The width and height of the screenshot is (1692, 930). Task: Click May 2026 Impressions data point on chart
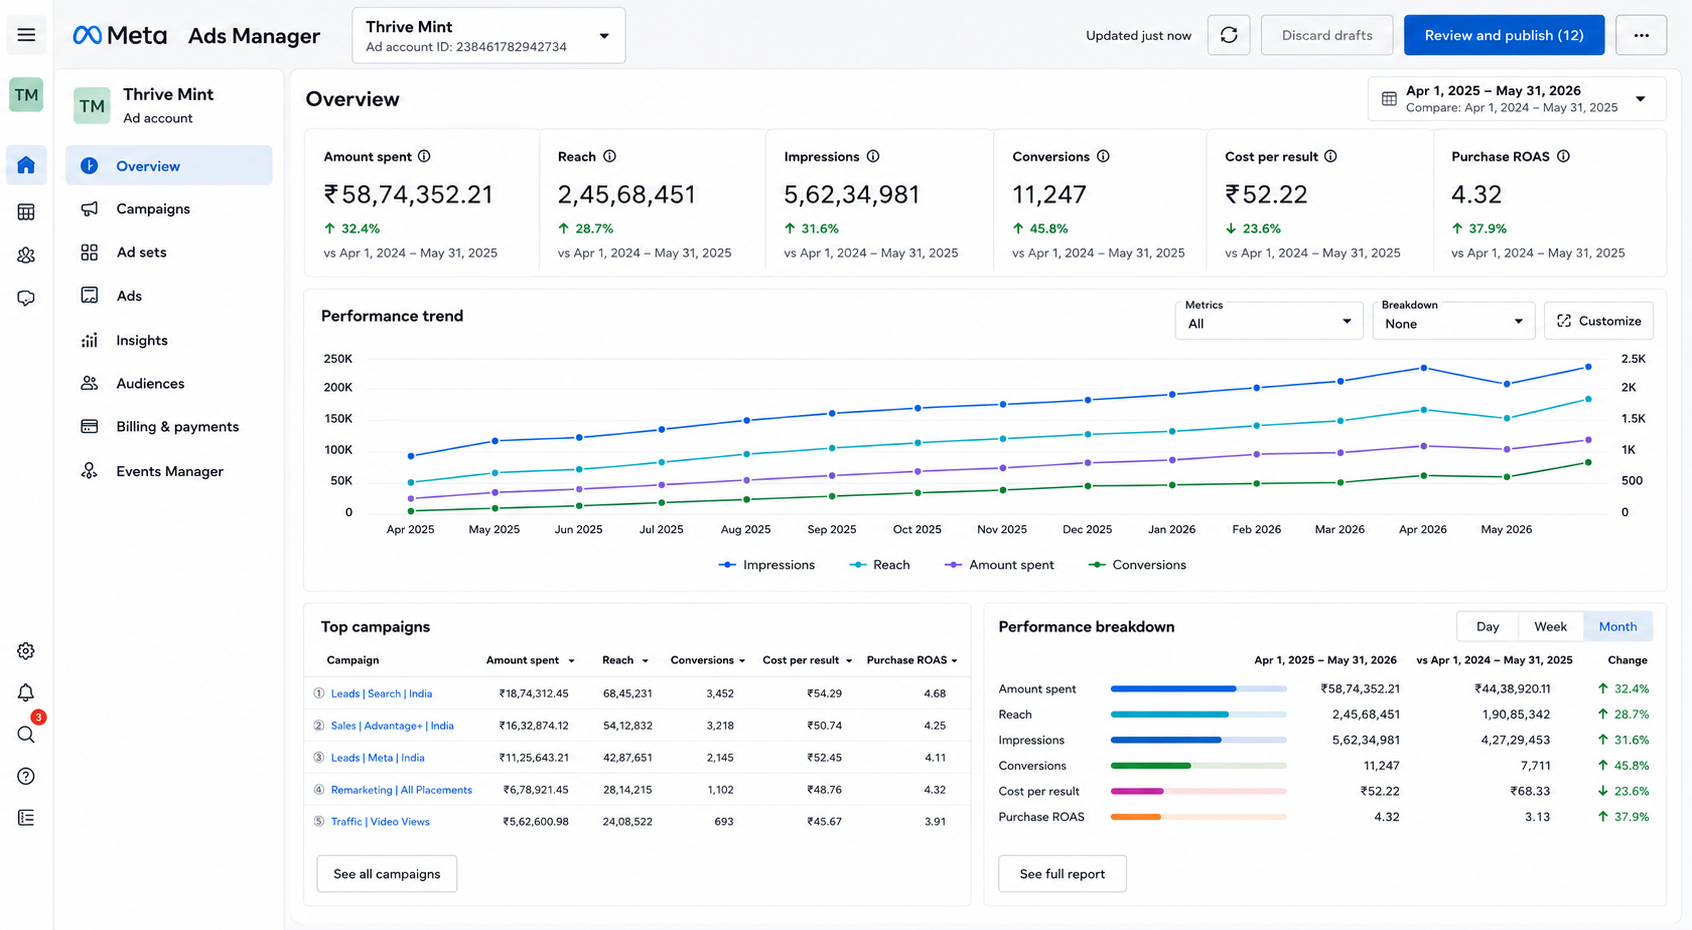1506,384
